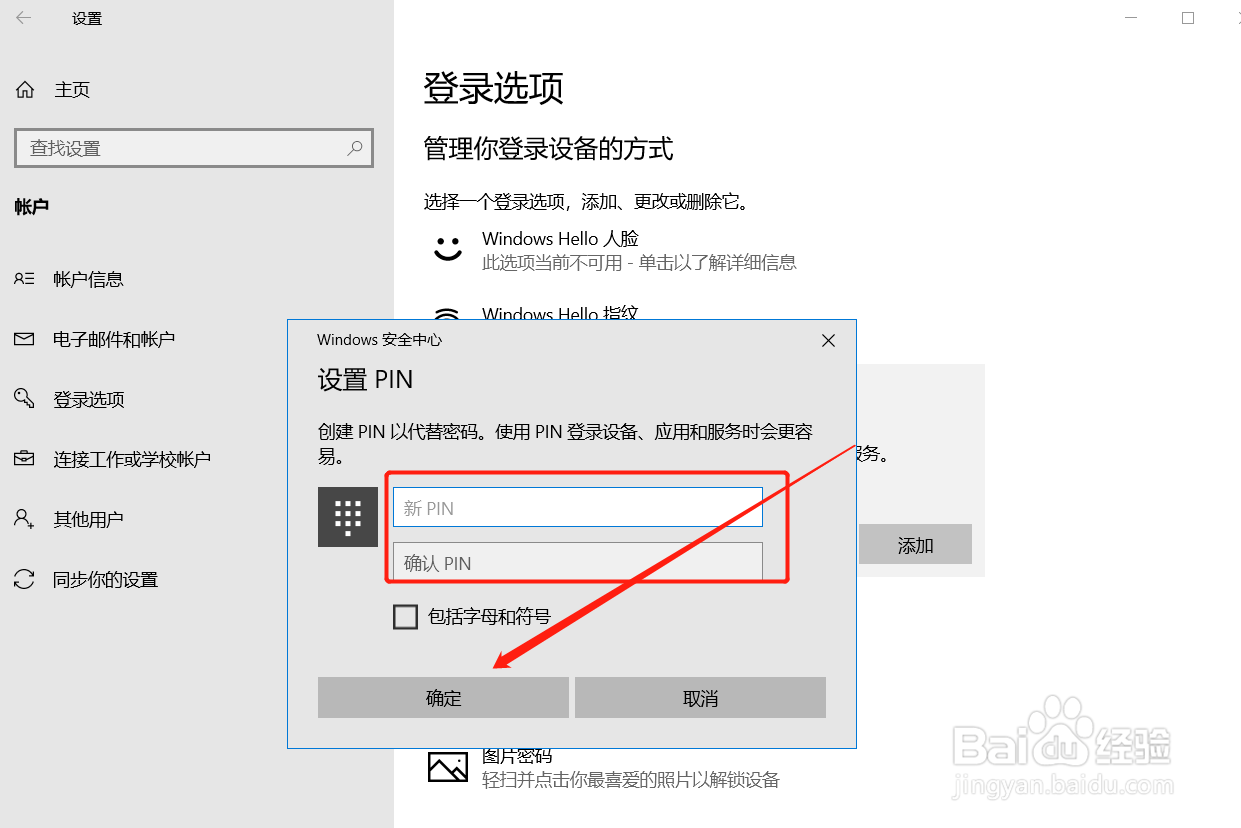Viewport: 1241px width, 828px height.
Task: Open 同步你的设置 sync icon
Action: tap(25, 579)
